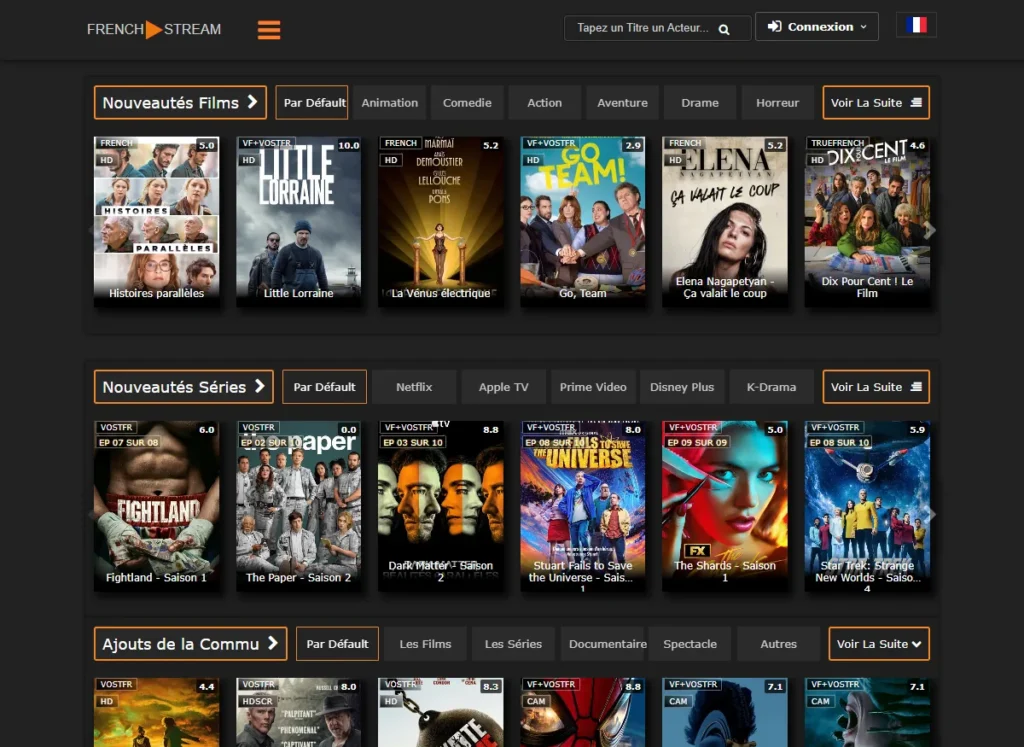1024x747 pixels.
Task: Open the HDSCR community poster rated 8.0
Action: [x=298, y=712]
